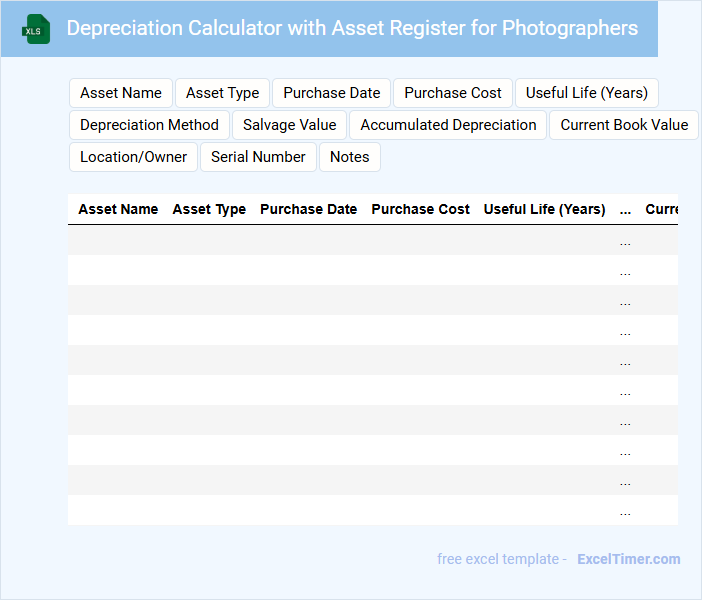Select the Asset Name tag
This screenshot has height=600, width=702.
[x=121, y=93]
